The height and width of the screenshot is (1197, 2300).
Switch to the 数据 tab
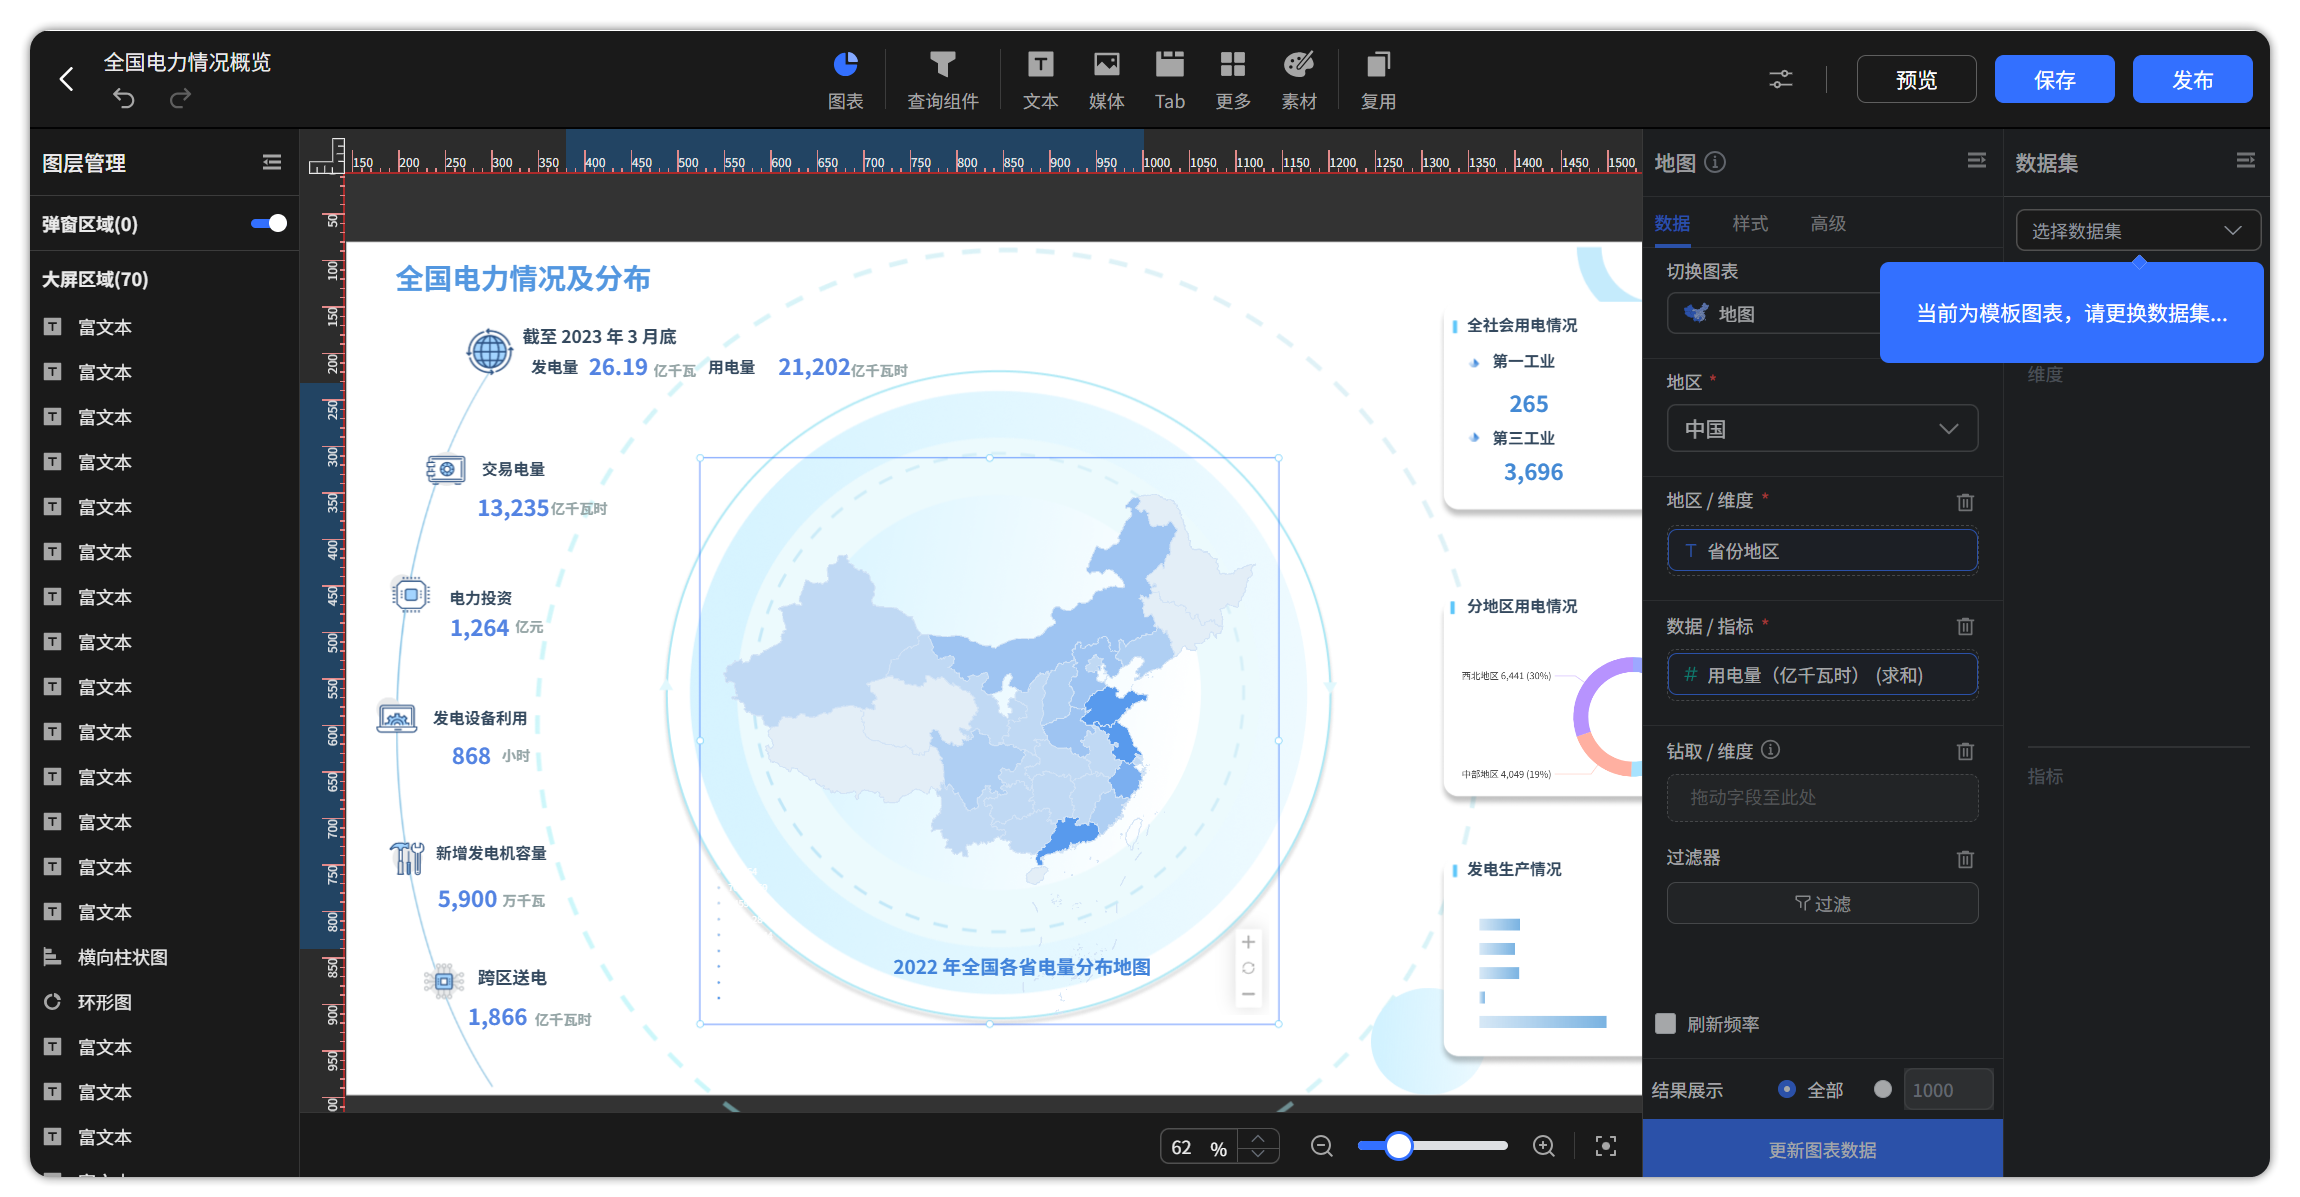1672,224
